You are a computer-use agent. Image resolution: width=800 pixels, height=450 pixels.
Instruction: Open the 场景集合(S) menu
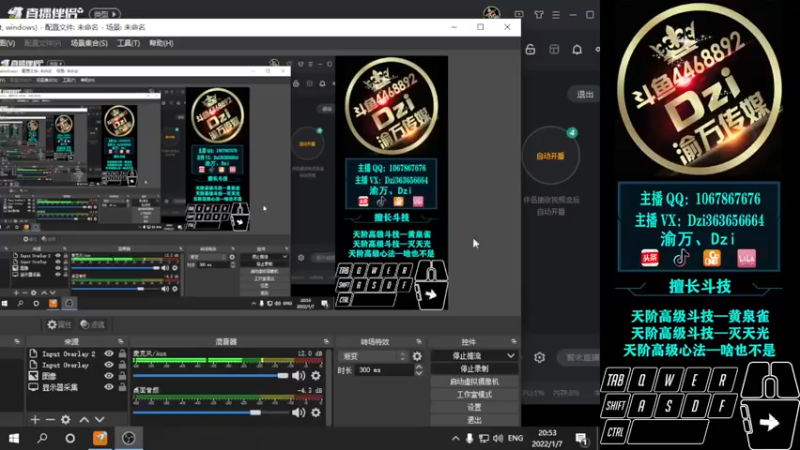(x=89, y=43)
